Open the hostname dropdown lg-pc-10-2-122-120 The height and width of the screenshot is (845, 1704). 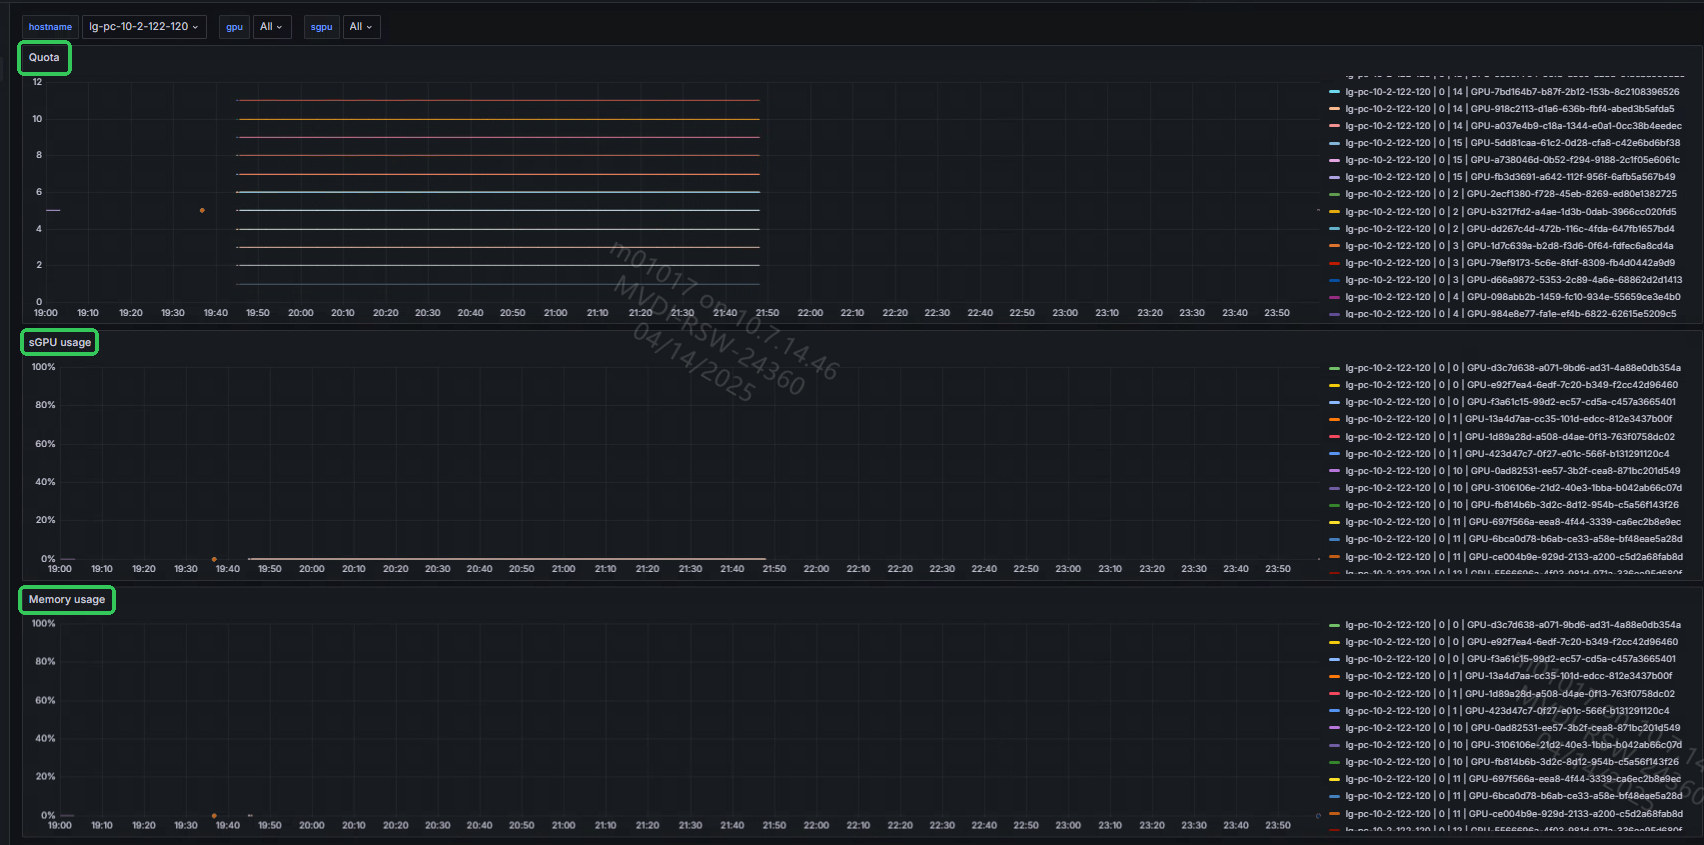pyautogui.click(x=143, y=27)
